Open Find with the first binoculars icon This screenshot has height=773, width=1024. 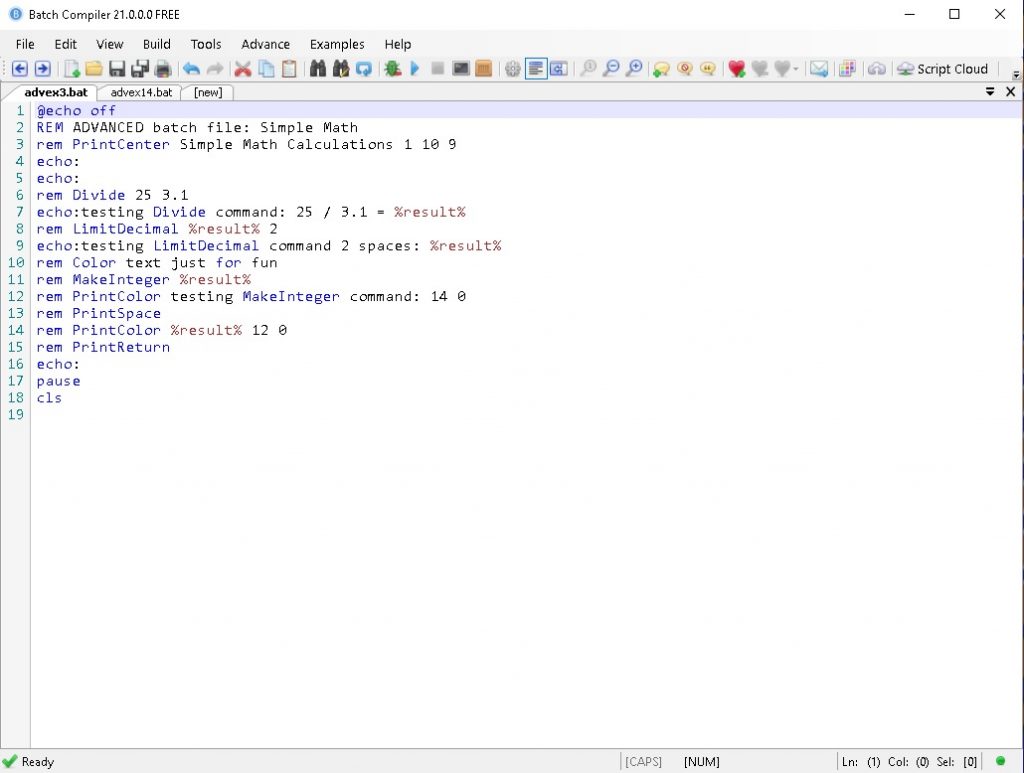tap(317, 69)
